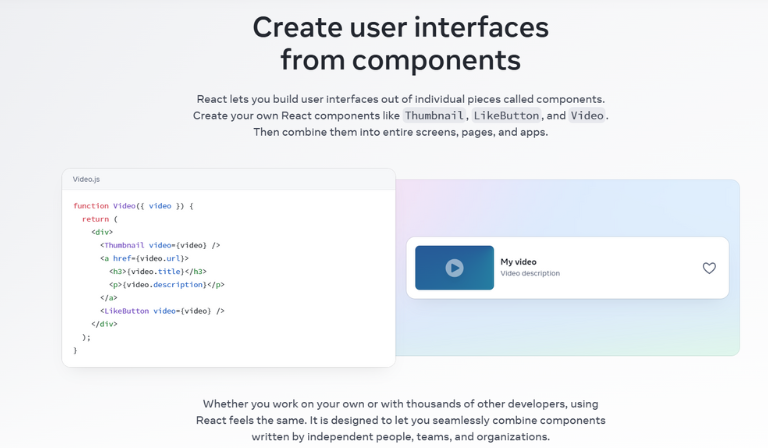Click the "Video" inline code term in paragraph

pos(587,116)
